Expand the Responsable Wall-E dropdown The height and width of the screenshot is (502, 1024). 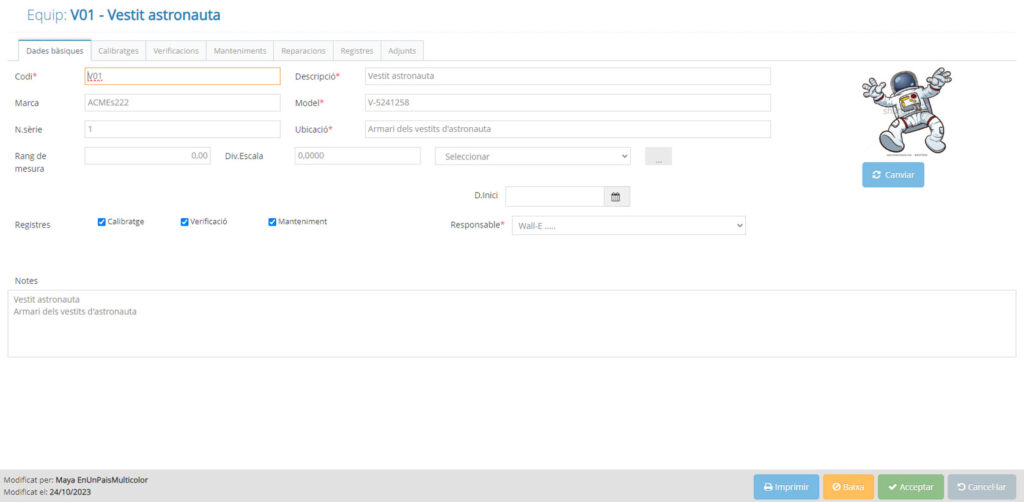point(629,226)
